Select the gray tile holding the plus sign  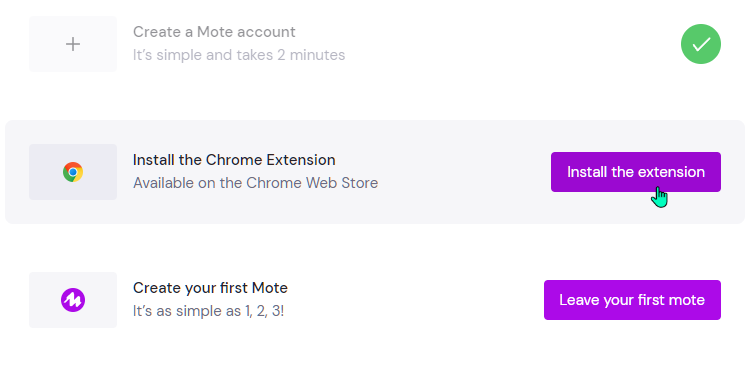click(x=73, y=44)
